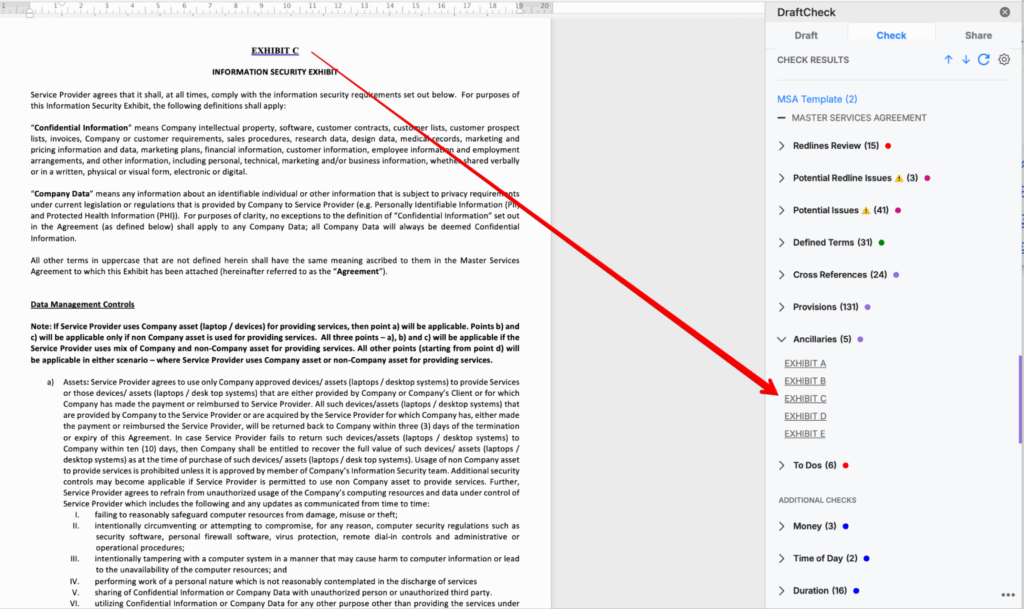Collapse the Master Services Agreement section
This screenshot has width=1024, height=609.
(782, 118)
